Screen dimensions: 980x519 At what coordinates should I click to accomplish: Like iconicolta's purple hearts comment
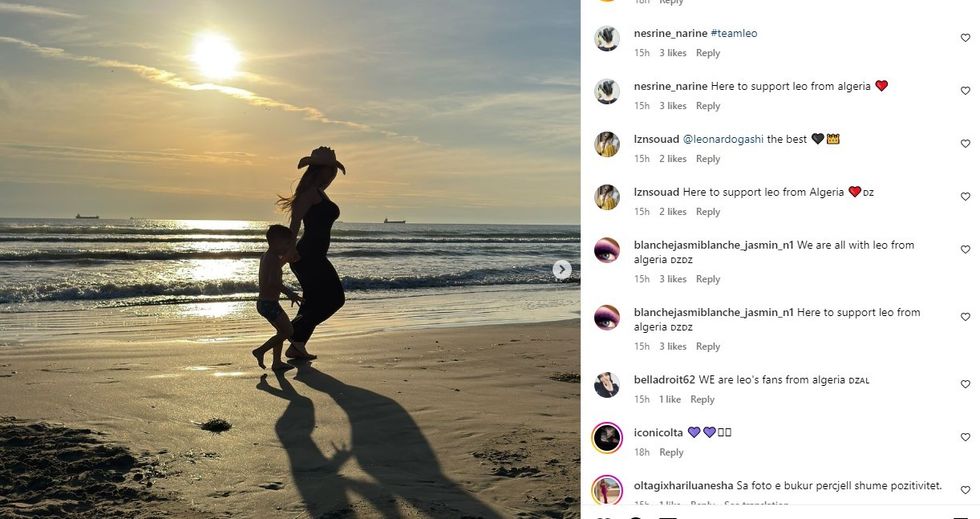point(965,437)
